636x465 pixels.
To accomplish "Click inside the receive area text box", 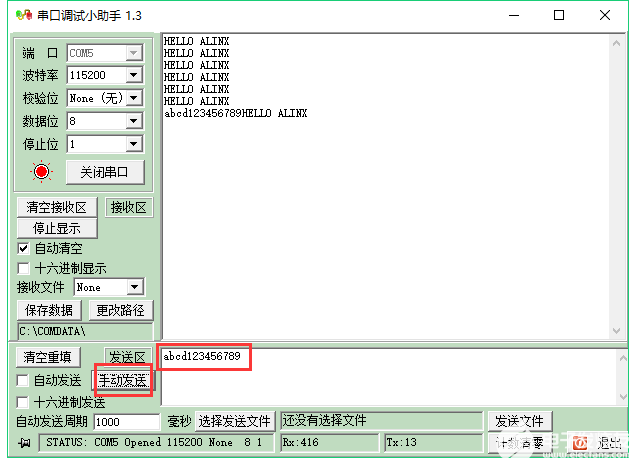I will click(385, 187).
